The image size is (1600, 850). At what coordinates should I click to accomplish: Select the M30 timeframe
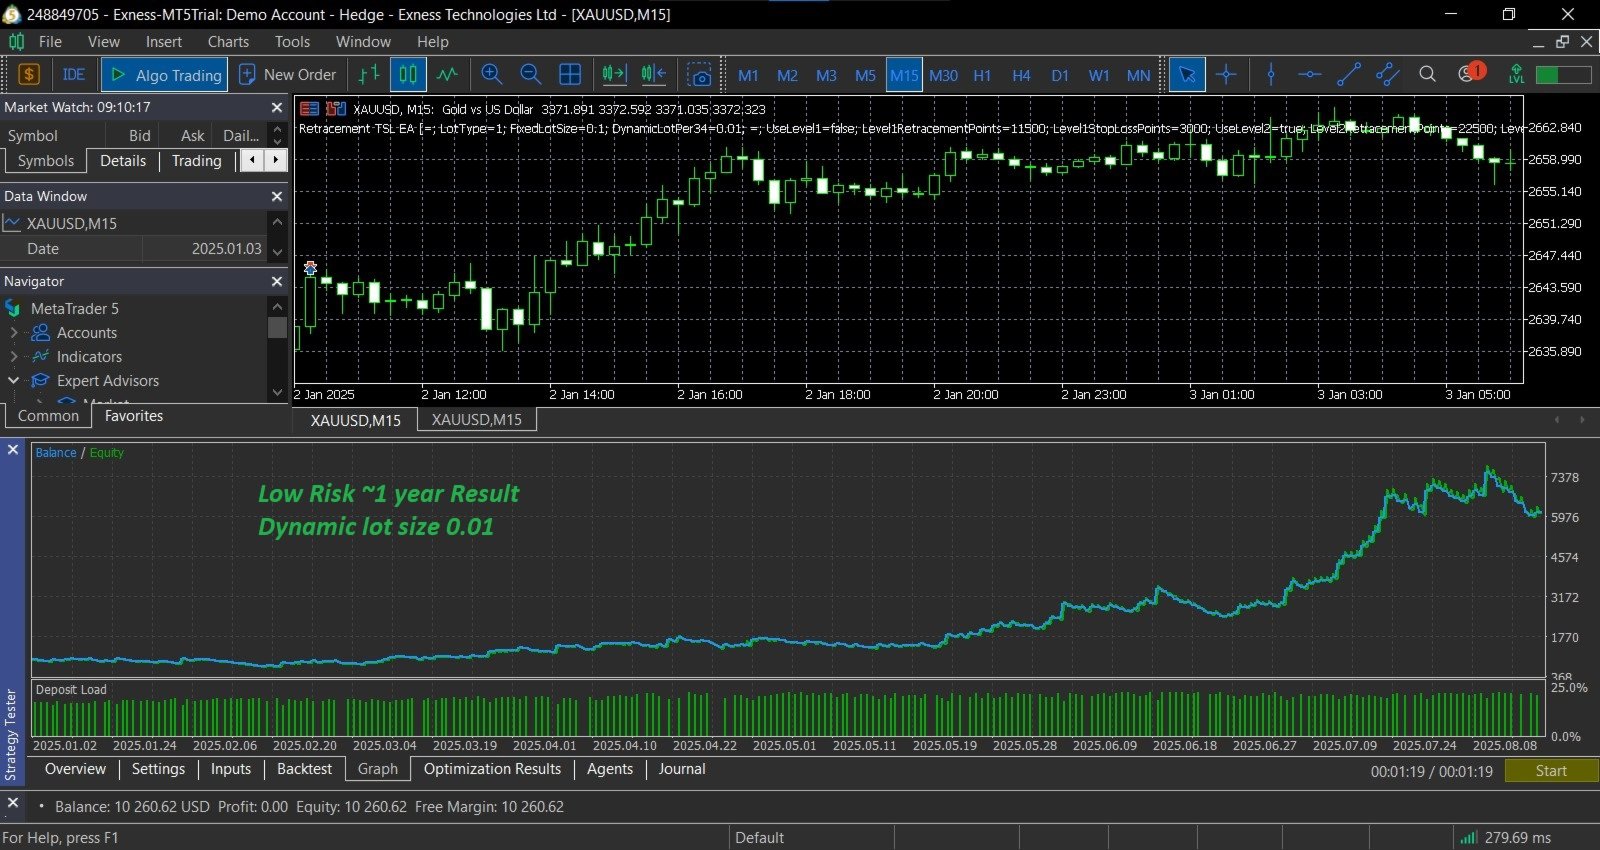click(943, 75)
